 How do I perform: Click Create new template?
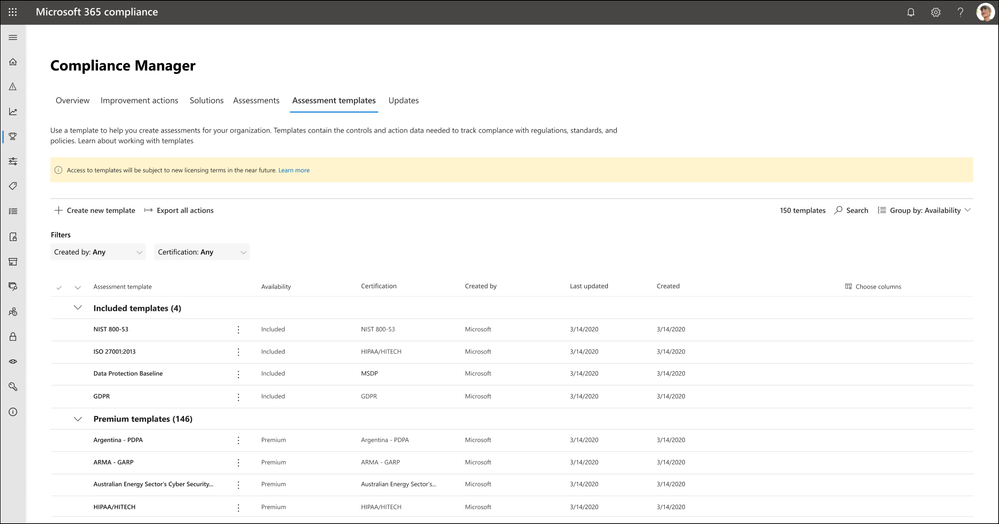95,210
